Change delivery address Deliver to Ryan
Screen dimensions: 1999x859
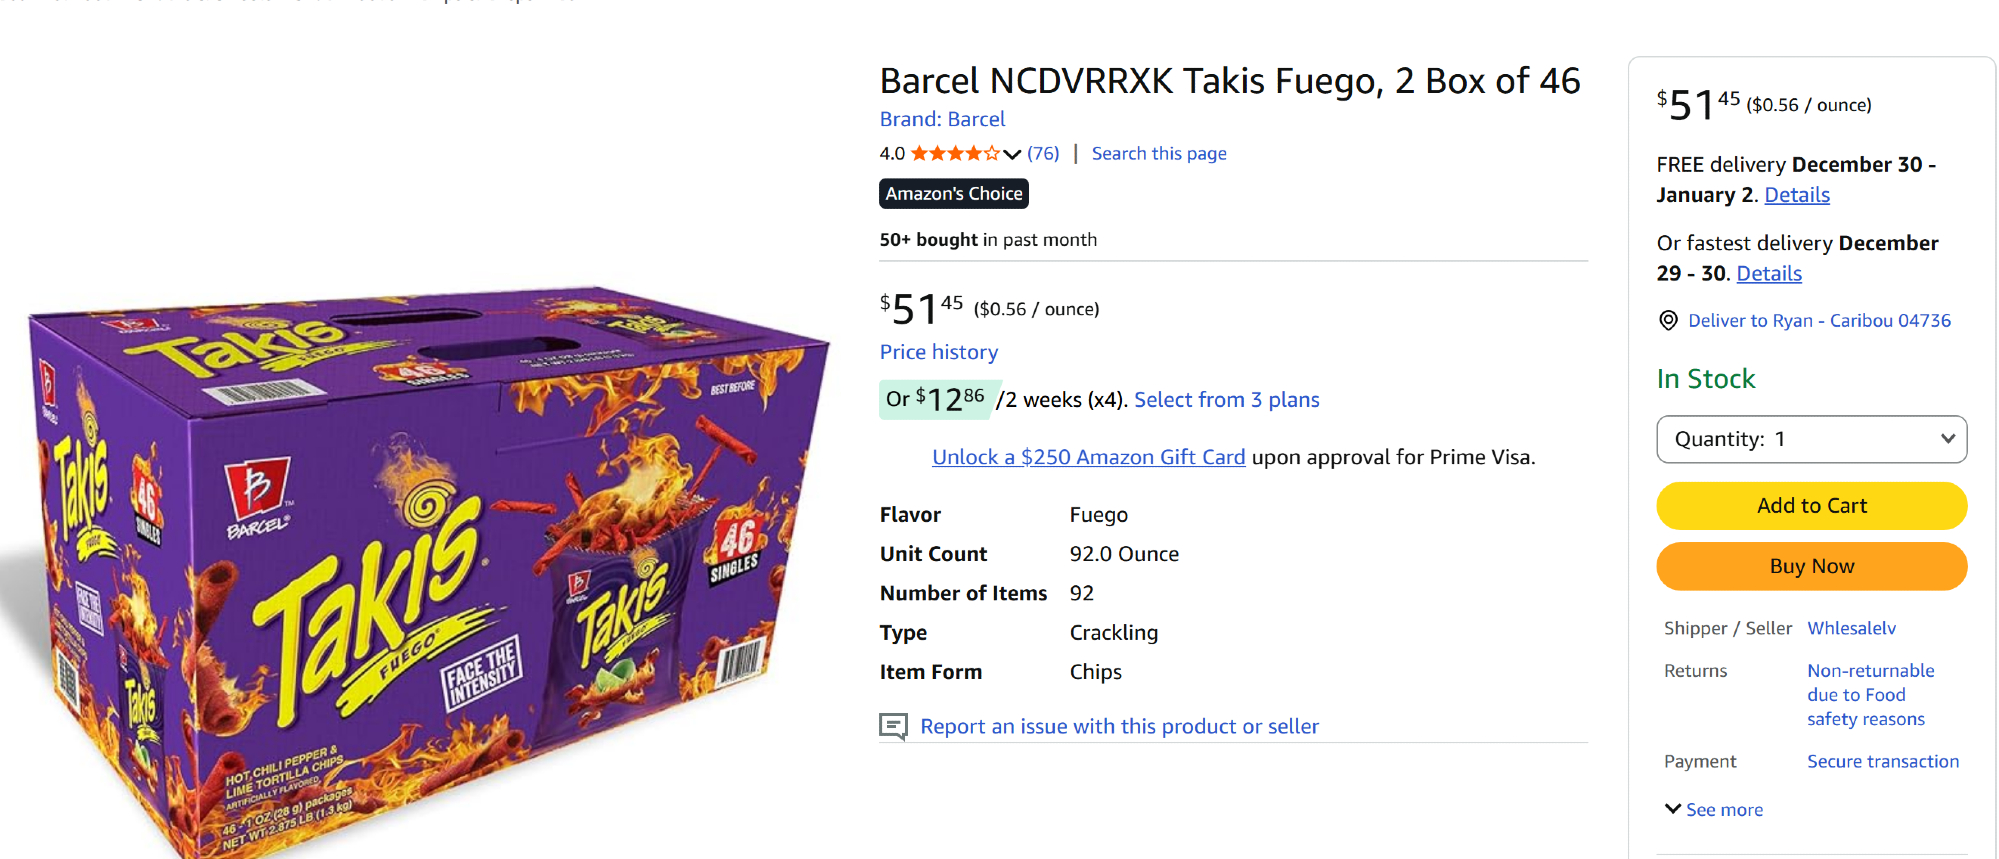point(1818,321)
